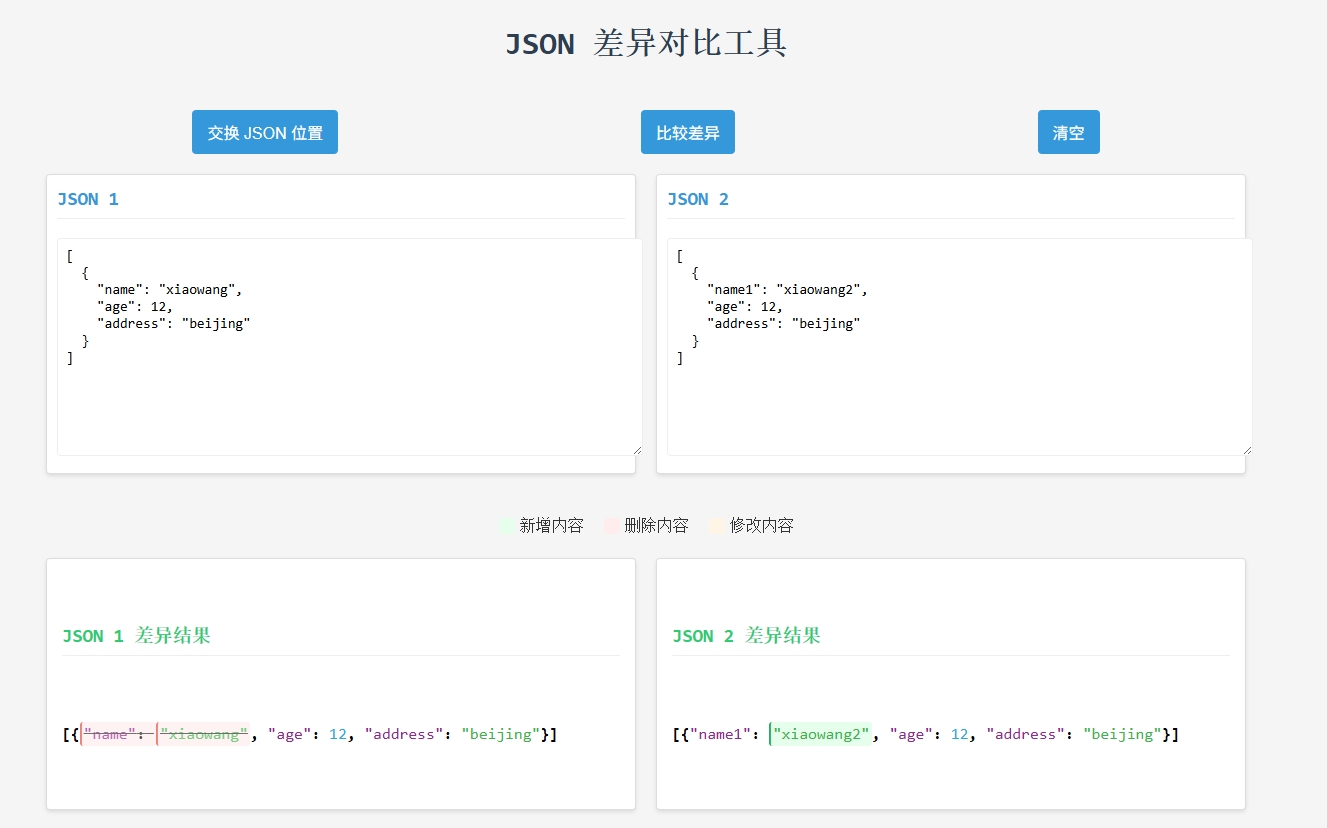The width and height of the screenshot is (1327, 828).
Task: Click the "name1": "xiaowang2" line in JSON 2 input
Action: 788,289
